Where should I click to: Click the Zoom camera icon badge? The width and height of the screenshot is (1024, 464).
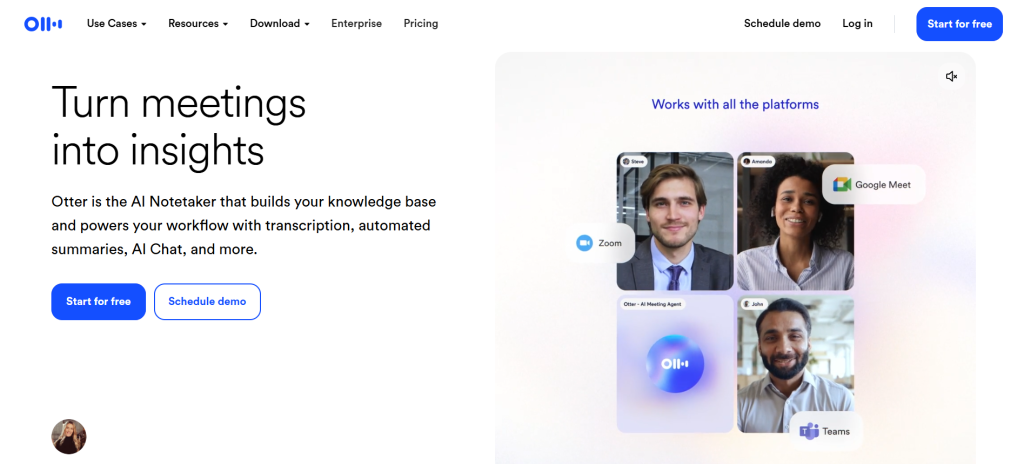click(584, 243)
